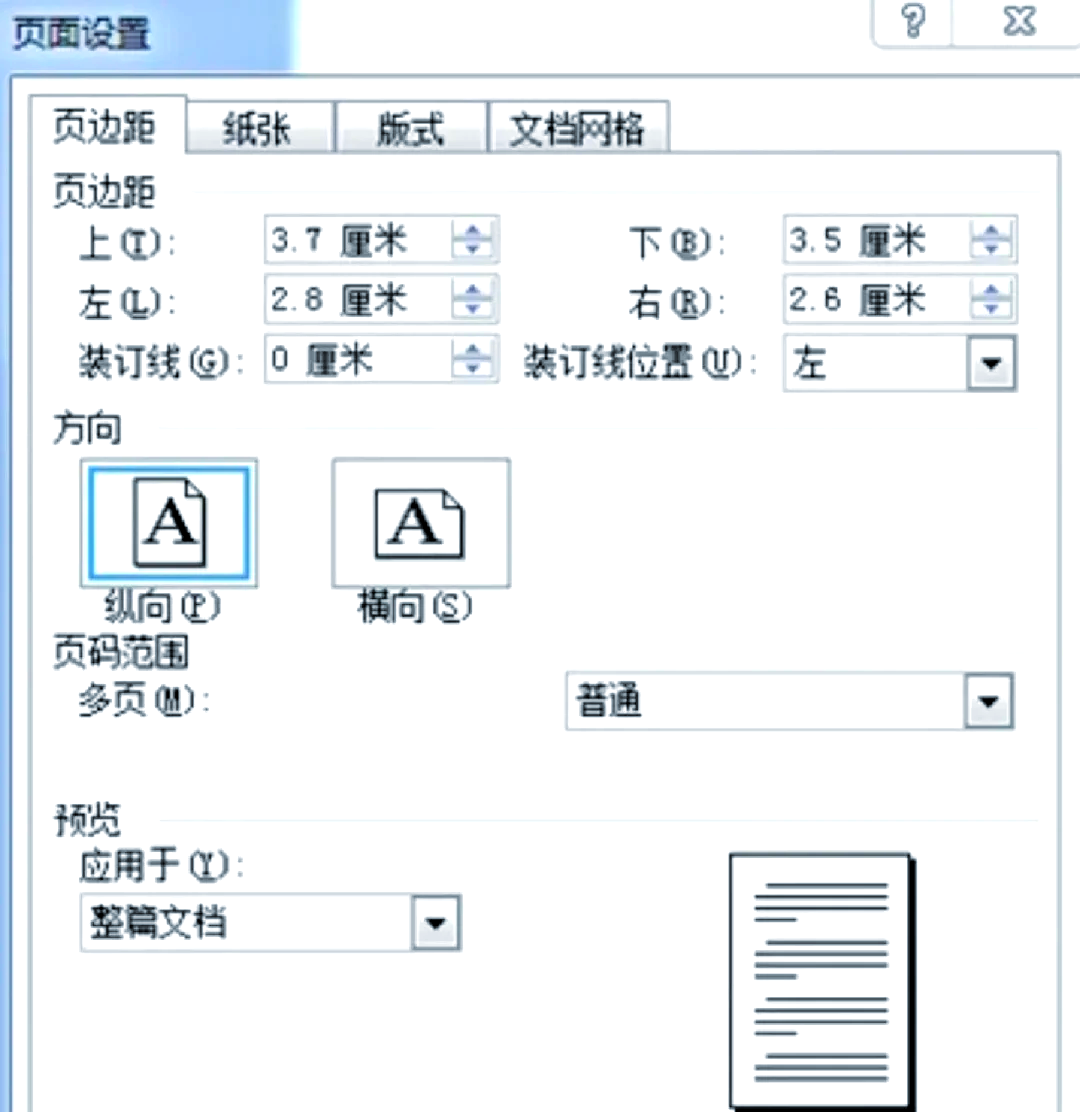Increase the 右 right margin value
This screenshot has height=1112, width=1080.
[991, 289]
